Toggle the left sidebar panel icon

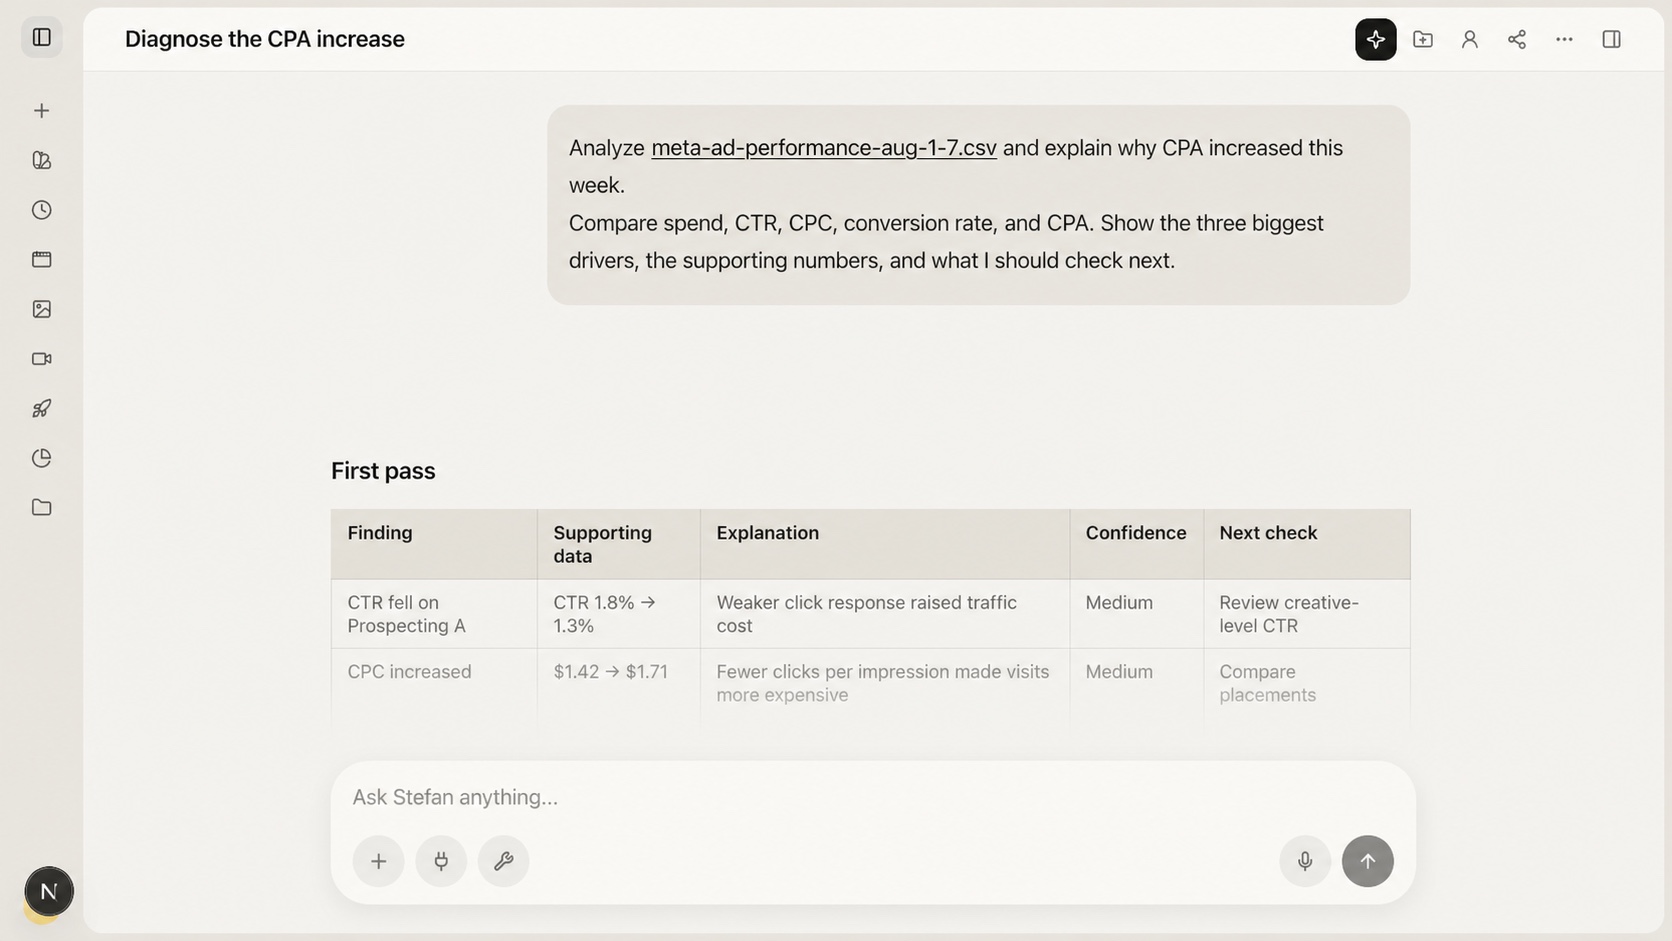42,37
